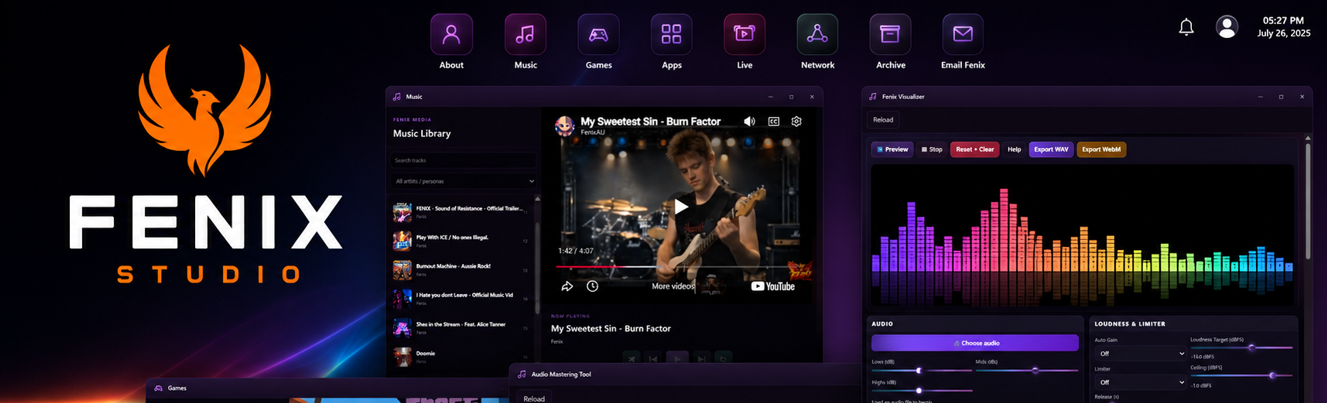Select track Burnout Machine - Aussie Rock!
1327x403 pixels.
(461, 270)
